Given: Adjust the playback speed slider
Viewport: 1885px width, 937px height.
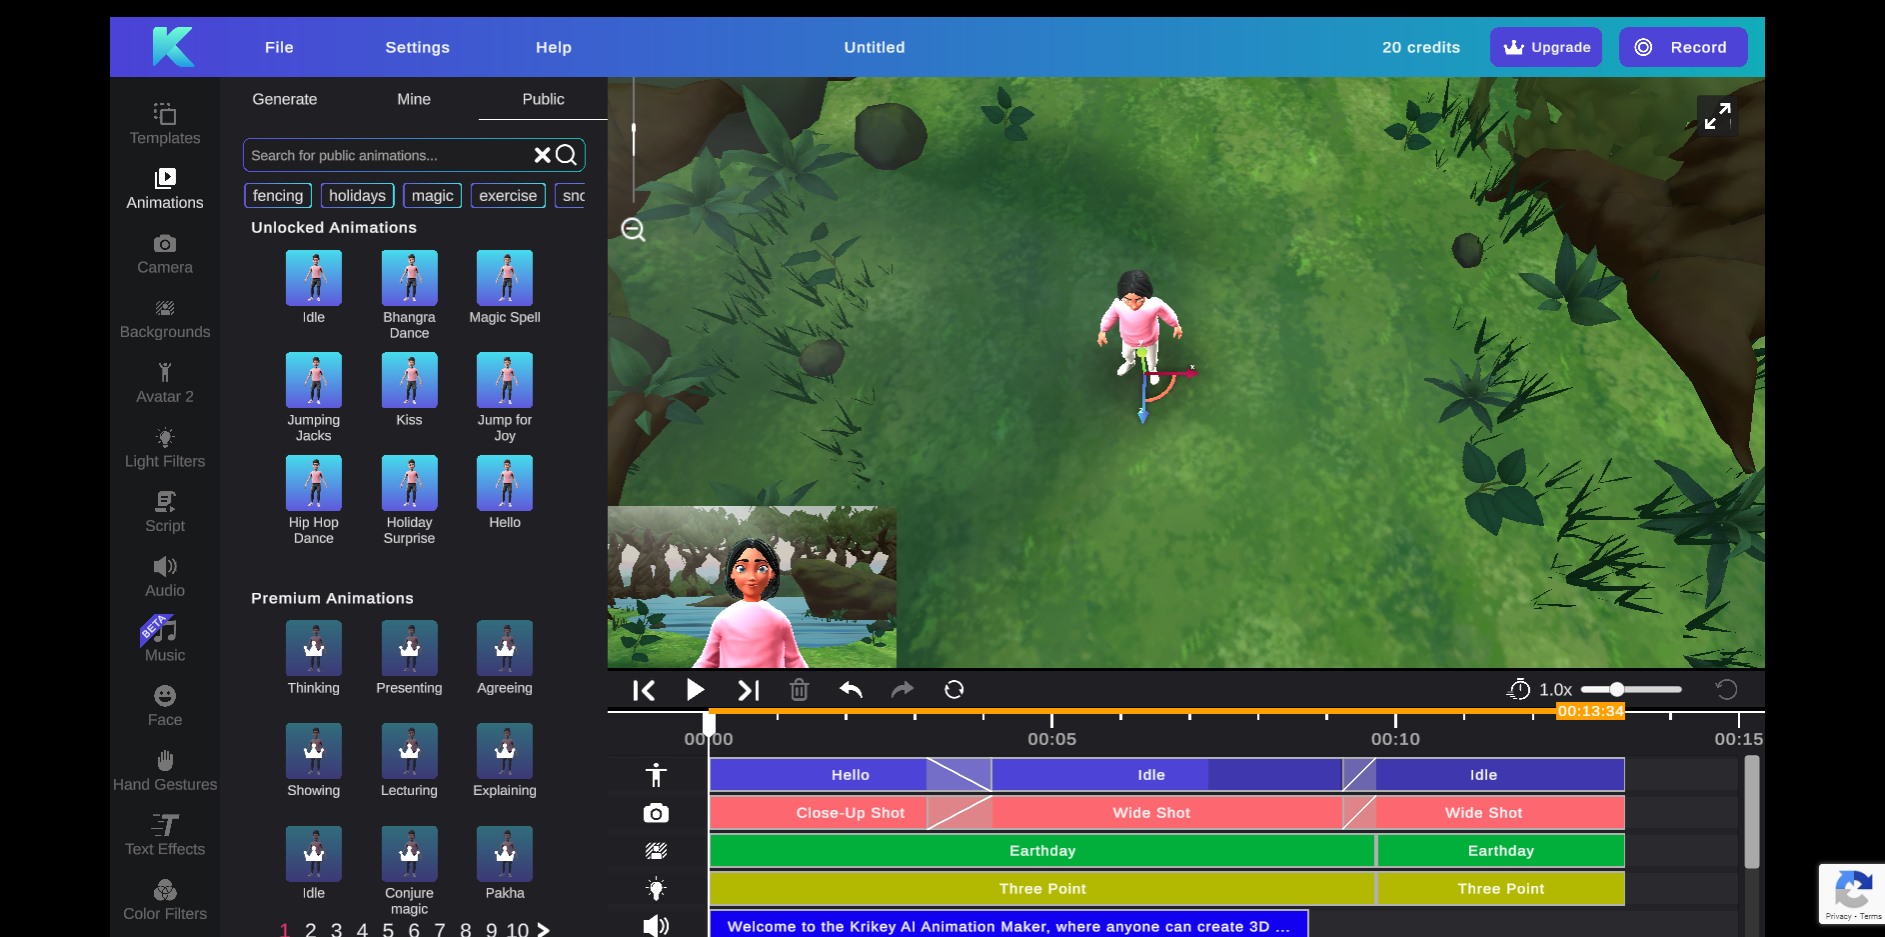Looking at the screenshot, I should tap(1631, 689).
